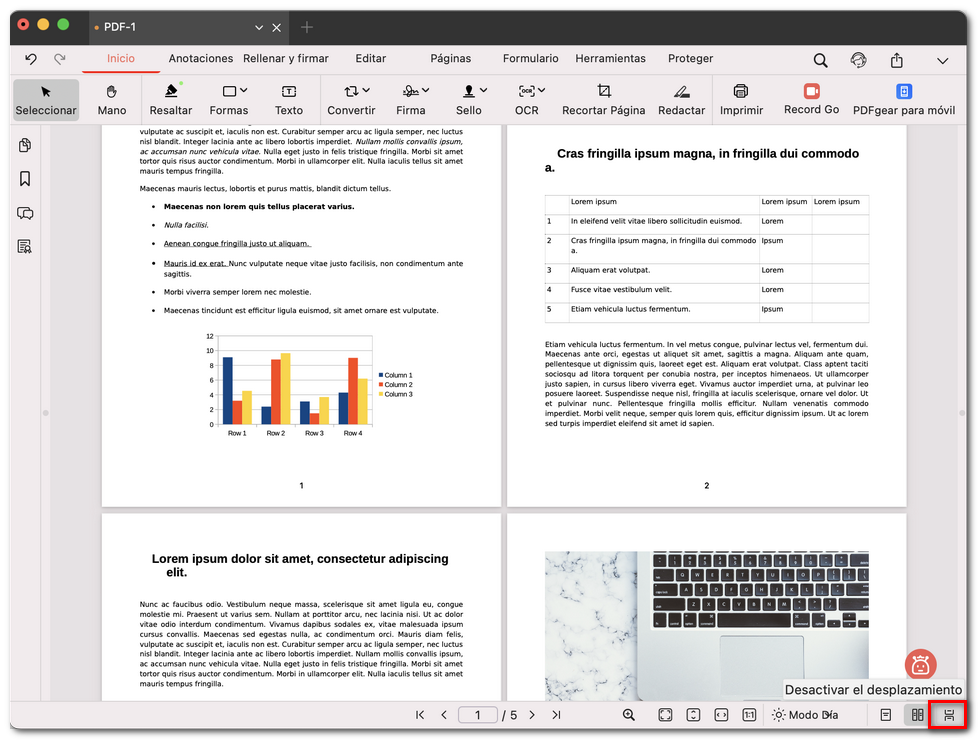This screenshot has width=978, height=740.
Task: Click the Mano hand tool
Action: coord(112,99)
